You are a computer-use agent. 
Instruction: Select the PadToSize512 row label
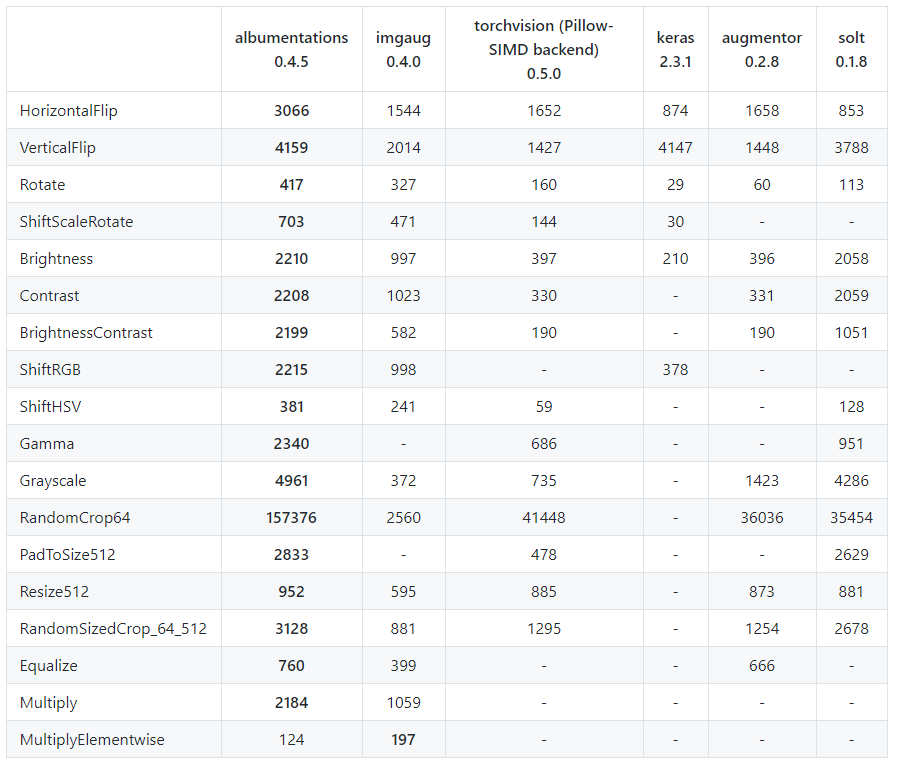[74, 555]
